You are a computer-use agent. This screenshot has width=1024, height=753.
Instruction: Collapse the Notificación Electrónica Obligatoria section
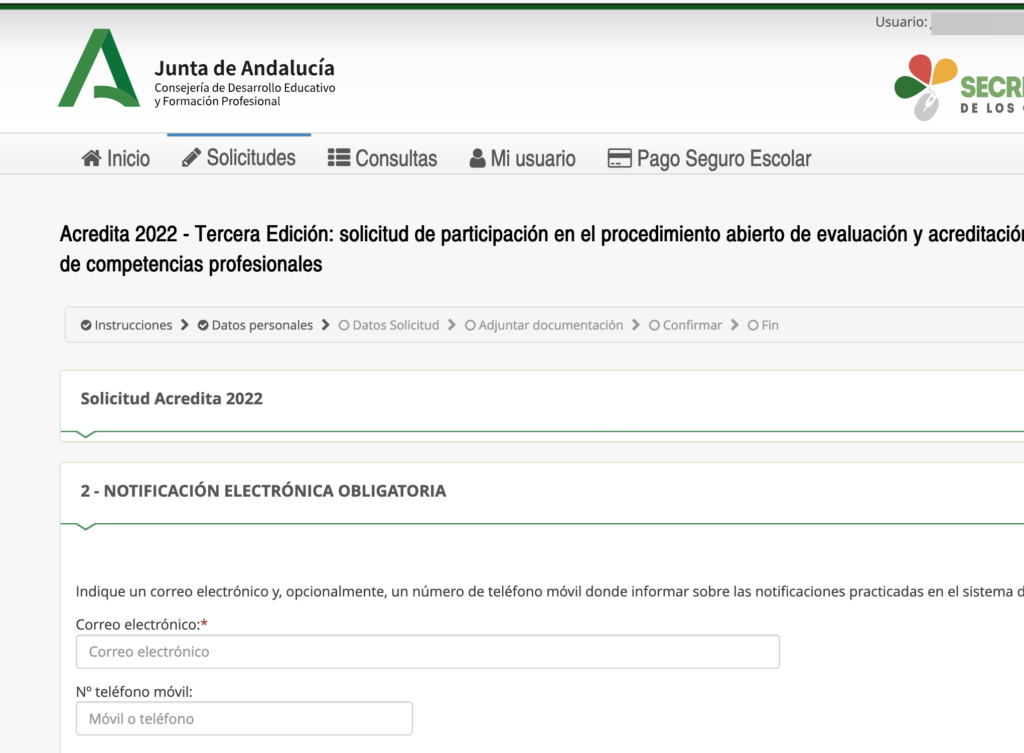(x=263, y=491)
